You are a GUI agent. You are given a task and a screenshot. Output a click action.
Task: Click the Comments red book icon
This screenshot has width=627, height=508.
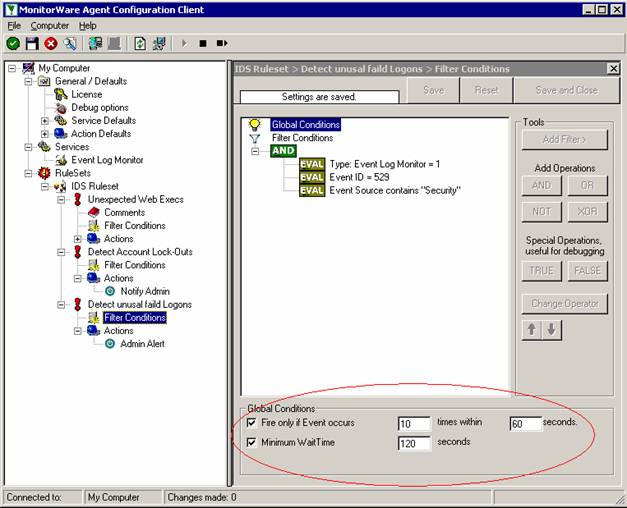tap(94, 212)
